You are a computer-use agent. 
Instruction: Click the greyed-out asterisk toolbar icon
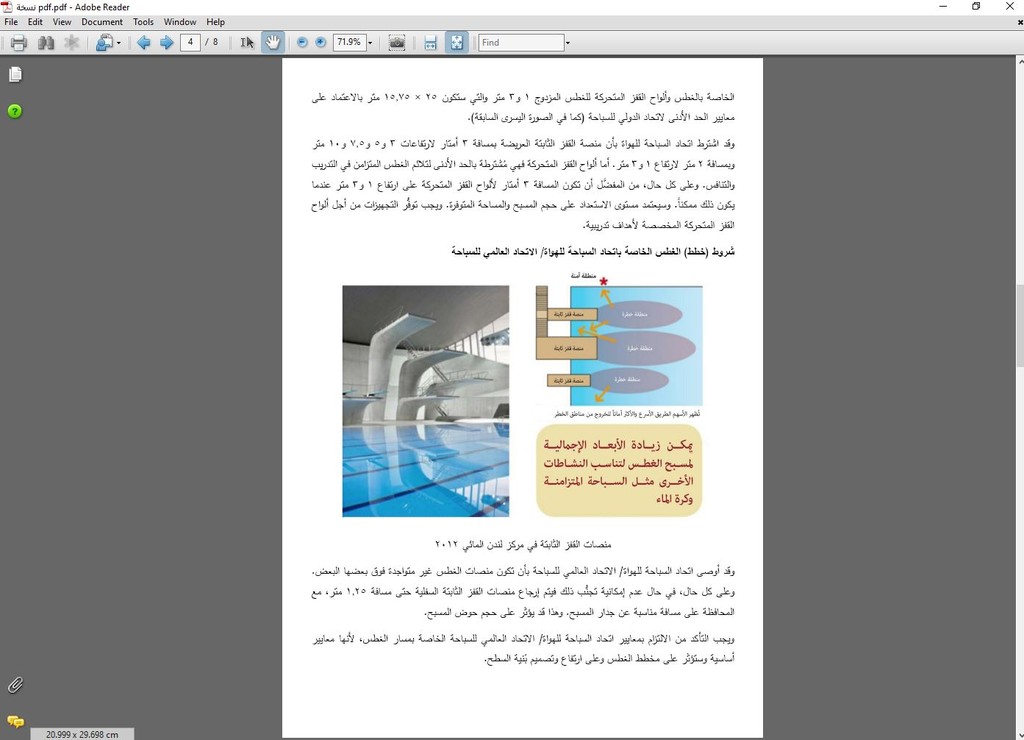pos(71,42)
